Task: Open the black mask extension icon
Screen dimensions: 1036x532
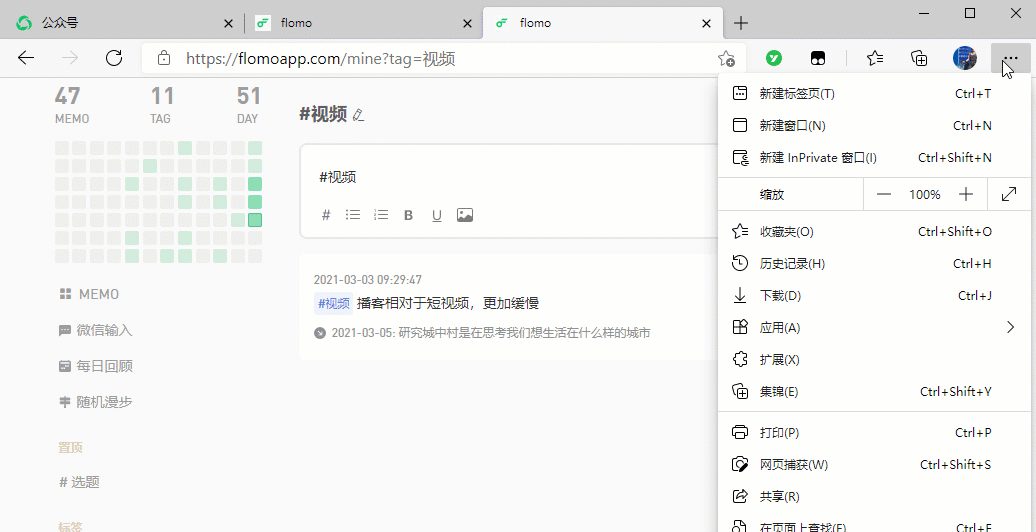Action: click(x=818, y=58)
